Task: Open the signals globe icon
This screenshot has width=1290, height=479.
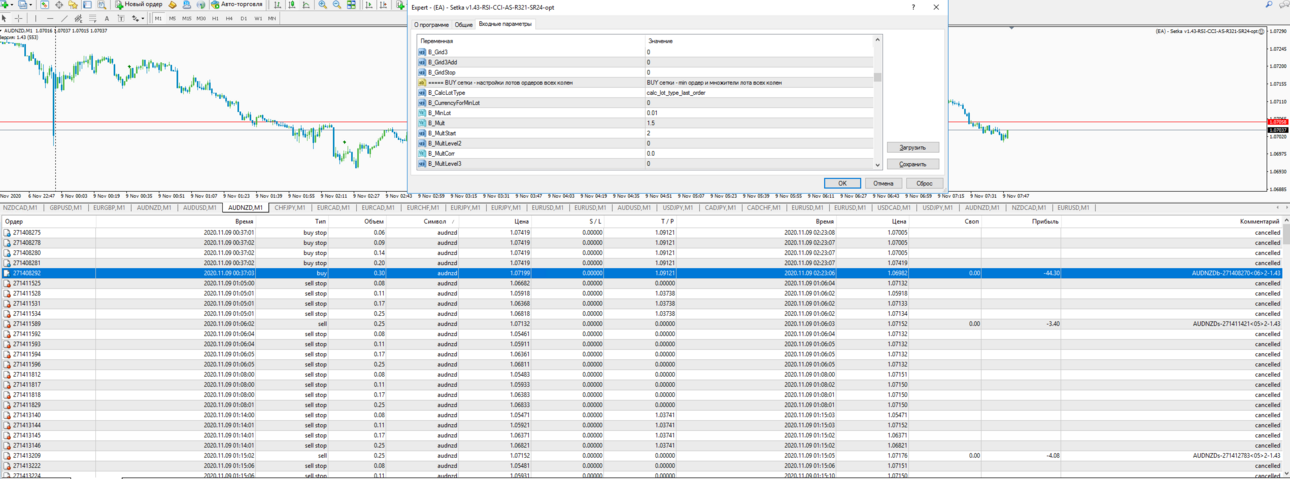Action: (x=201, y=5)
